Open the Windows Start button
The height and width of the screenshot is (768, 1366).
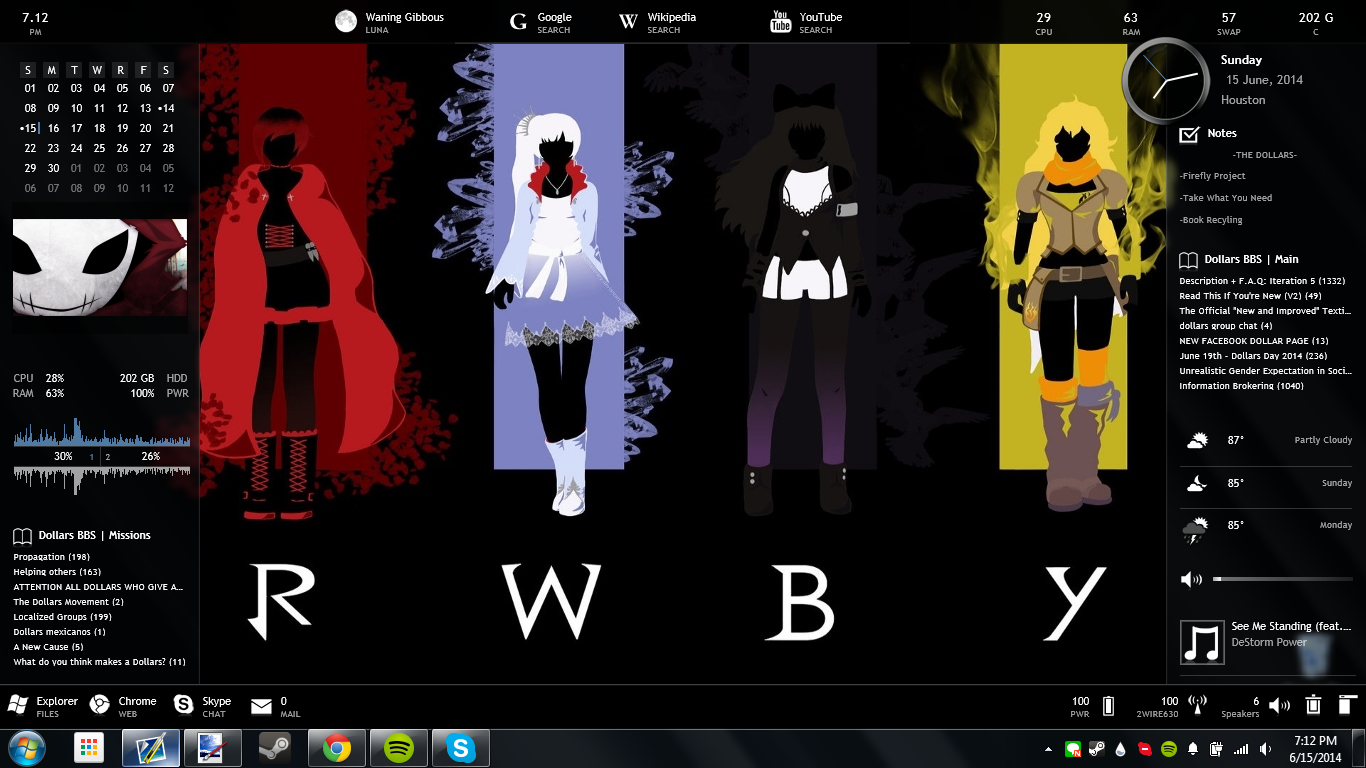[x=26, y=748]
